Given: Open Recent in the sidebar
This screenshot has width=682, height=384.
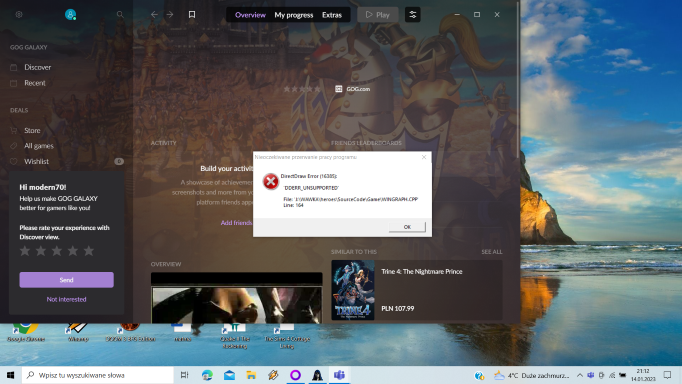Looking at the screenshot, I should tap(35, 83).
